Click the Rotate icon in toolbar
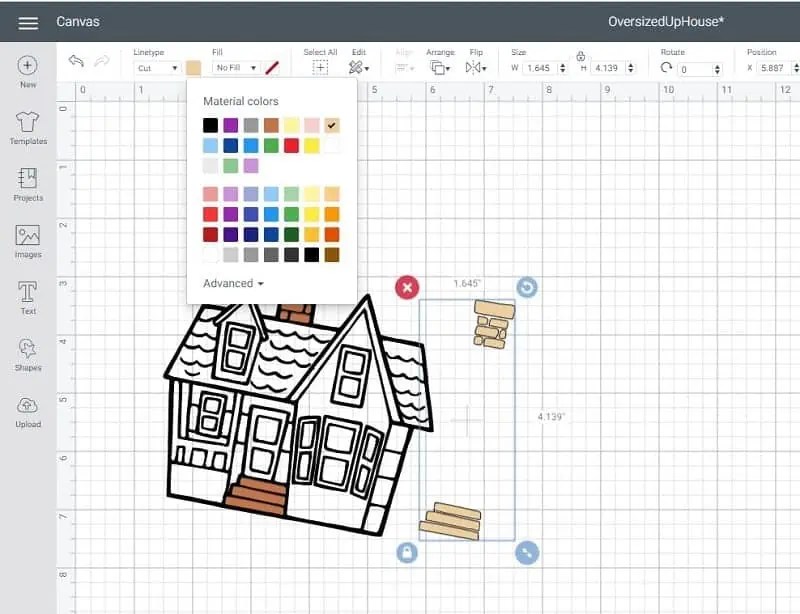The width and height of the screenshot is (800, 614). (x=666, y=67)
